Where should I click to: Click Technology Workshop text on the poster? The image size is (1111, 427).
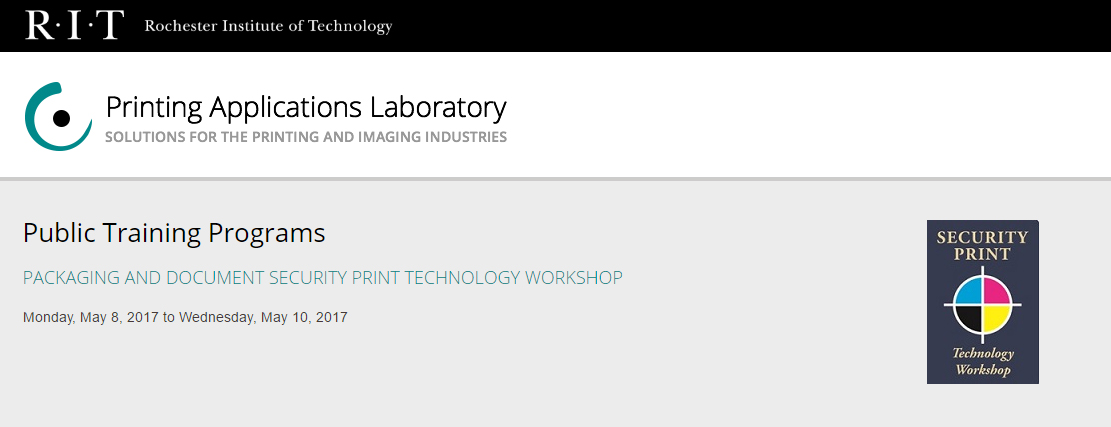click(983, 362)
